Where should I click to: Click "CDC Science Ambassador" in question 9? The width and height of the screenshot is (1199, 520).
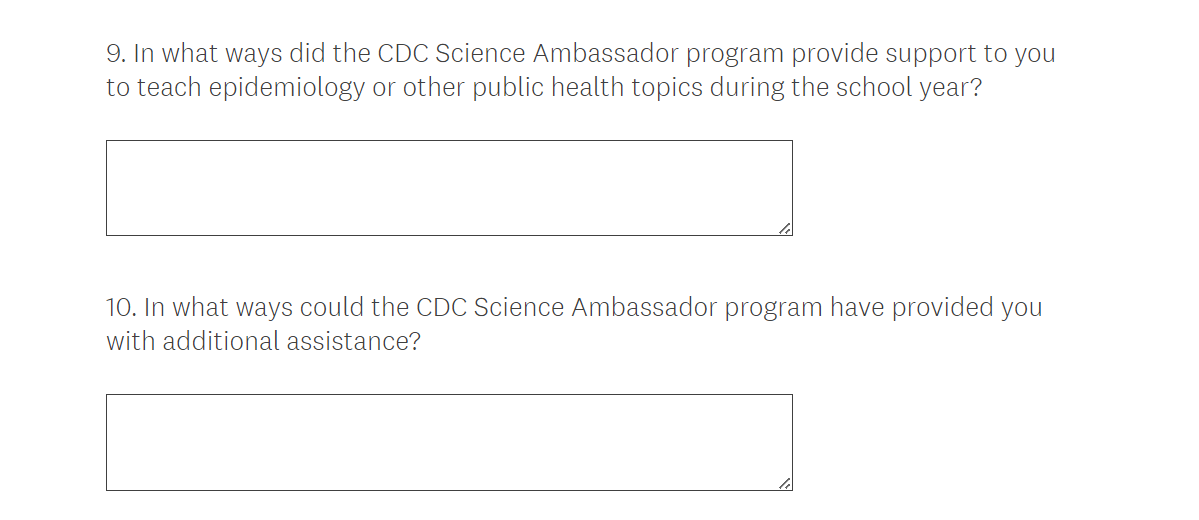click(x=526, y=53)
